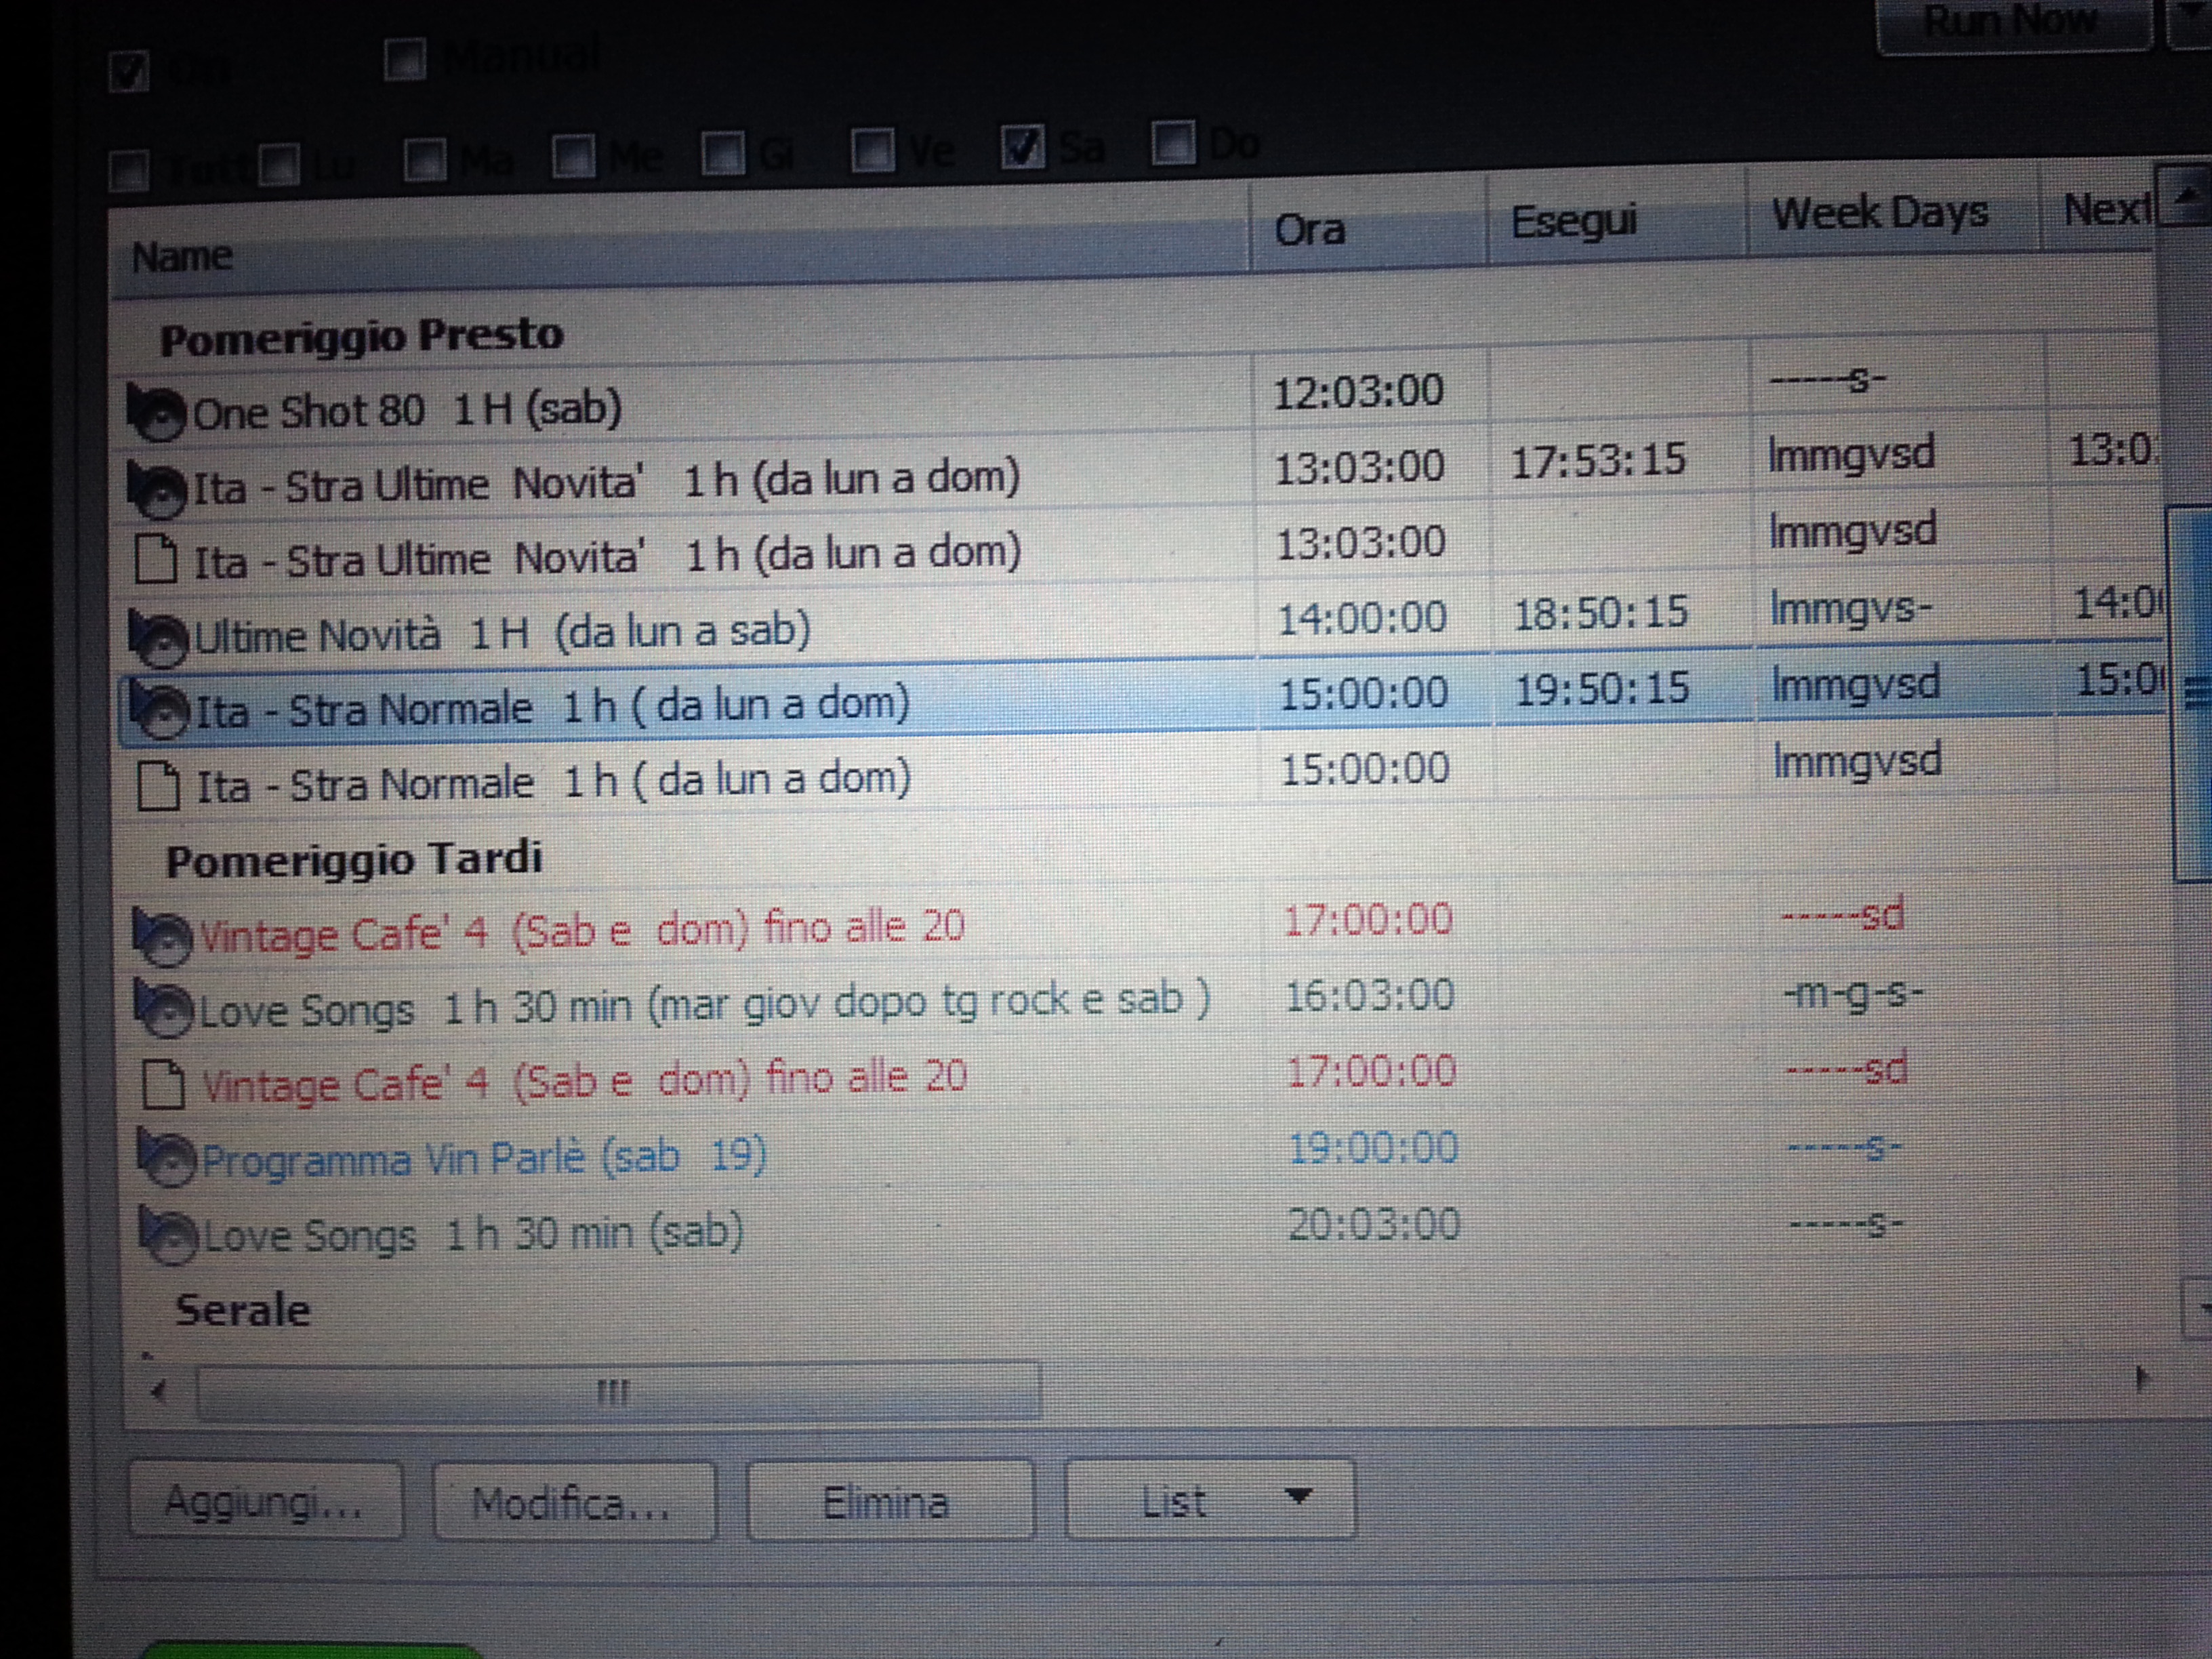Tick the Me day checkbox
This screenshot has height=1659, width=2212.
click(x=575, y=156)
